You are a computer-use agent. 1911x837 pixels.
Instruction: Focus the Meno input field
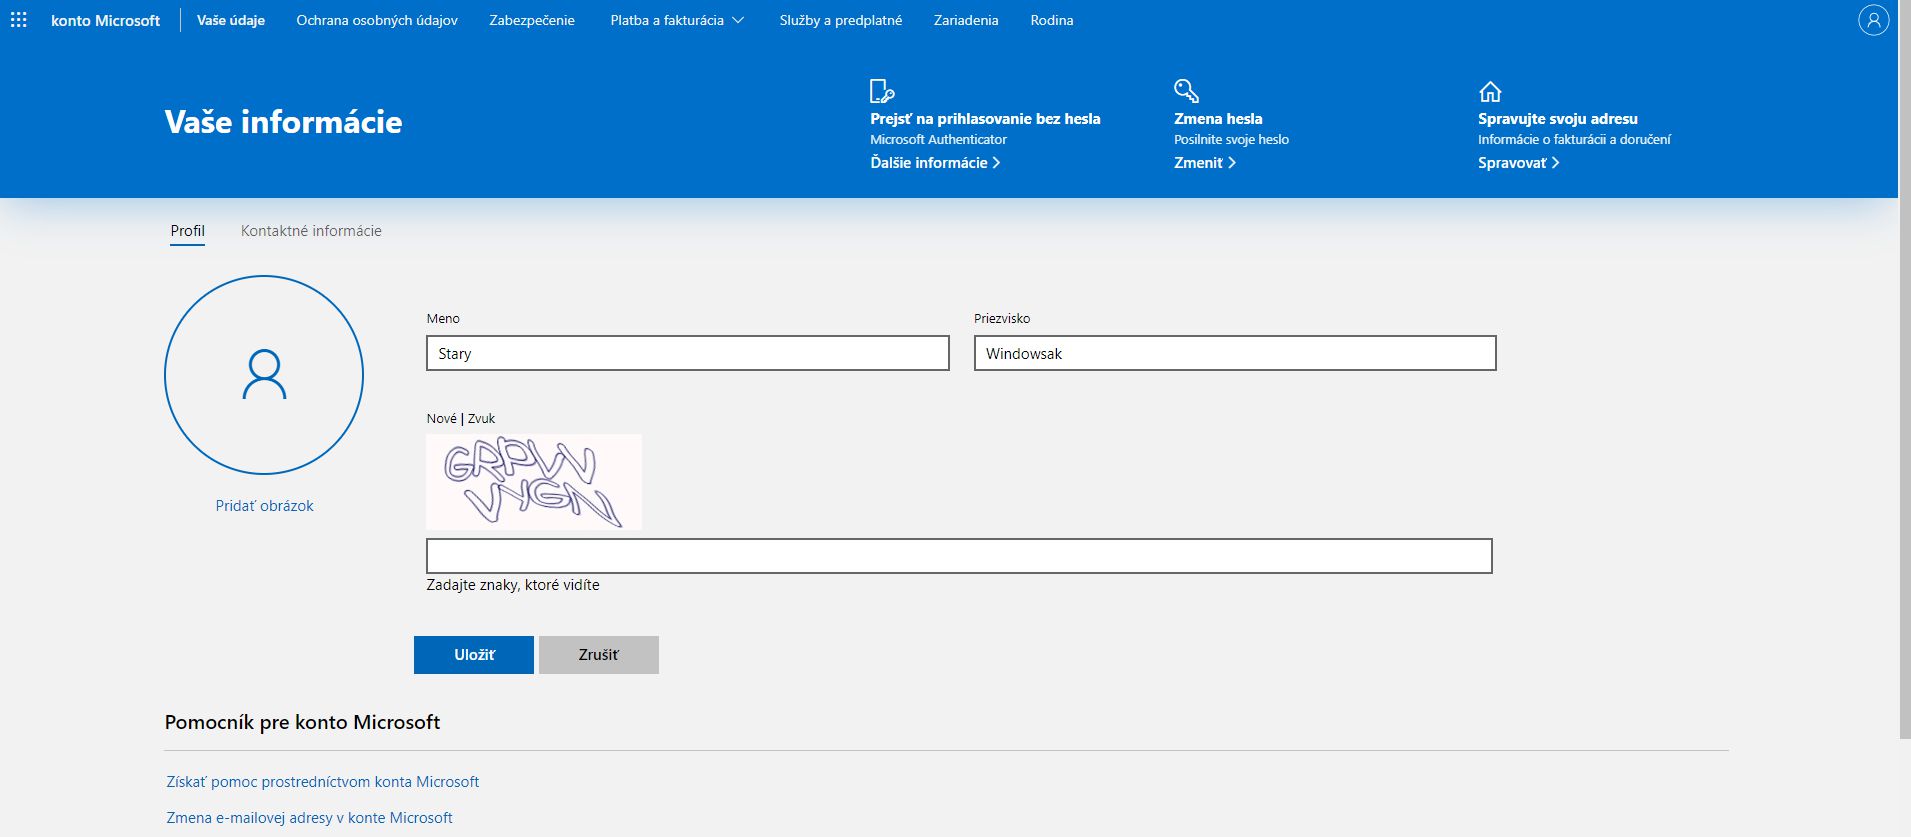pos(688,353)
